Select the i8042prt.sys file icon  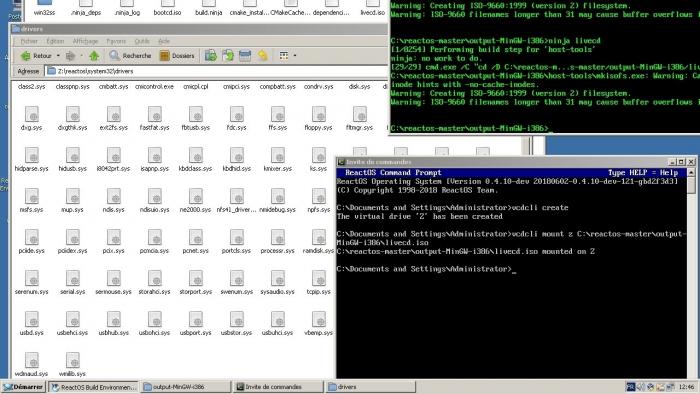113,156
